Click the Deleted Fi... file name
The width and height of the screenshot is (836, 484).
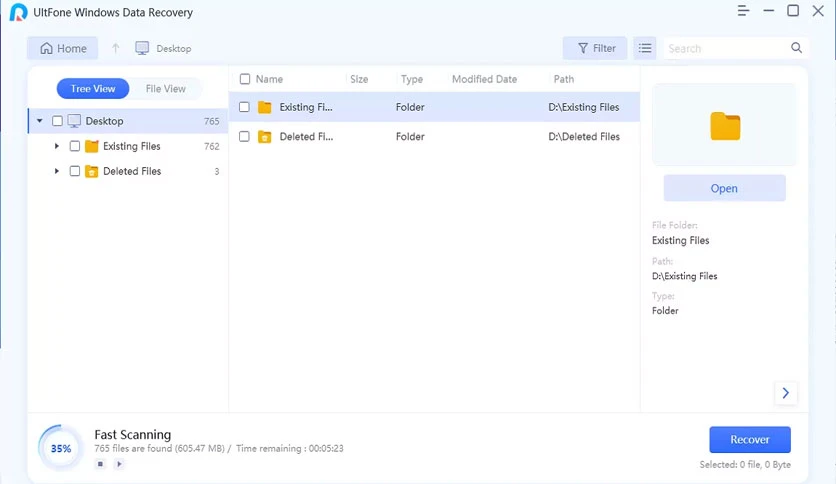[307, 137]
